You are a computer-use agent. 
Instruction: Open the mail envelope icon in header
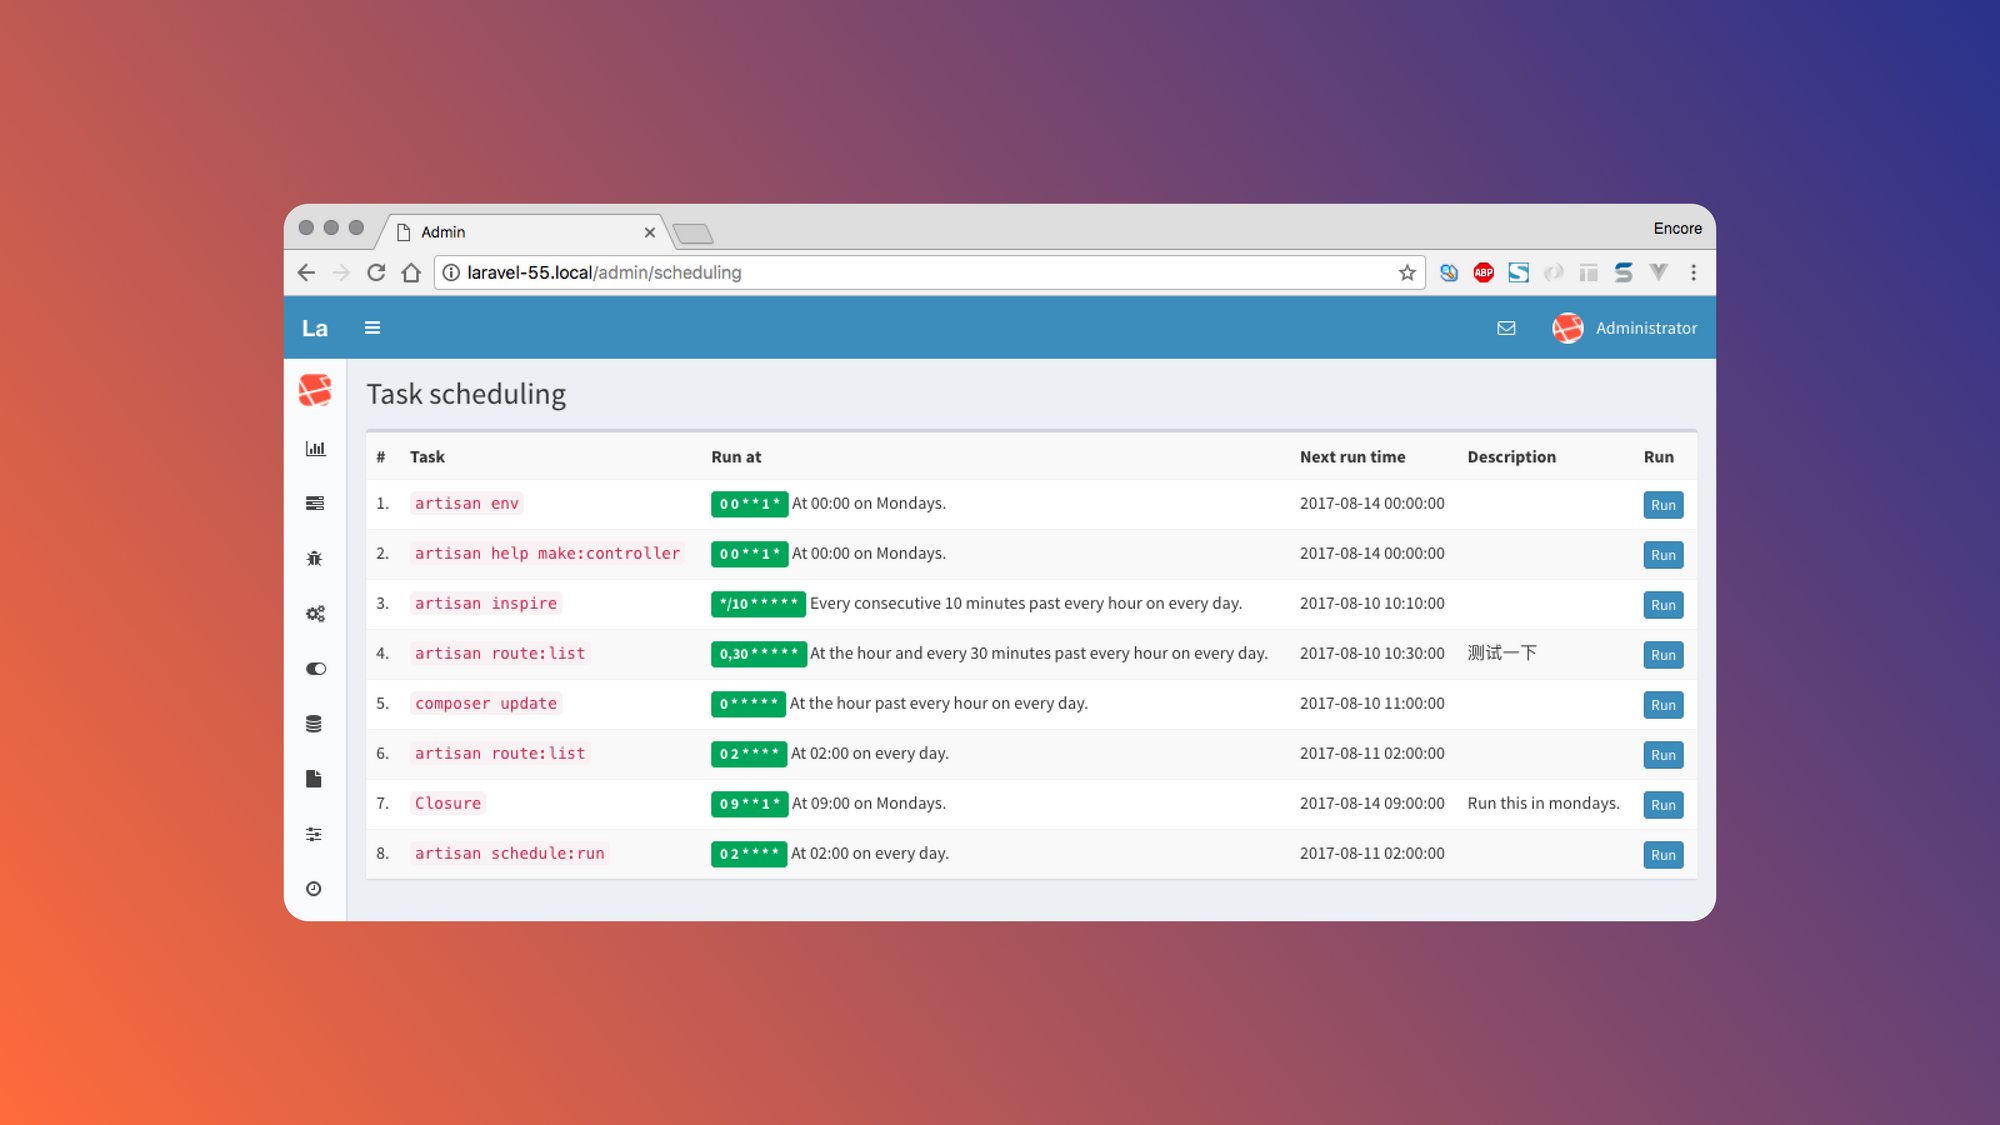click(1506, 328)
